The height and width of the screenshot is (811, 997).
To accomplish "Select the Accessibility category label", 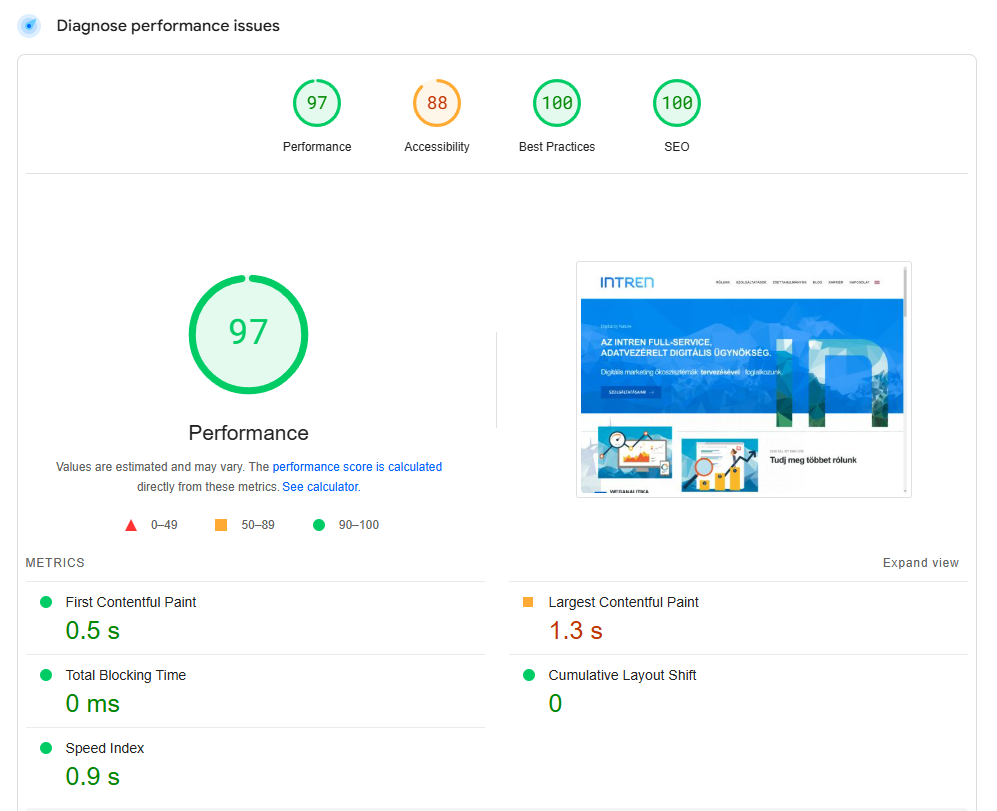I will 437,147.
